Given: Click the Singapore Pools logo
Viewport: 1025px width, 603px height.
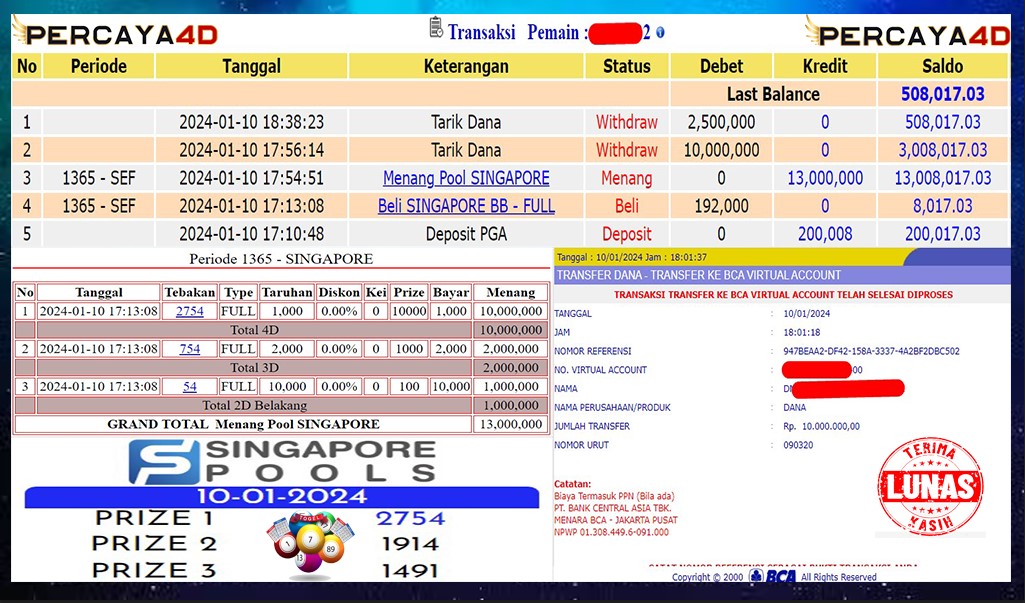Looking at the screenshot, I should point(283,461).
